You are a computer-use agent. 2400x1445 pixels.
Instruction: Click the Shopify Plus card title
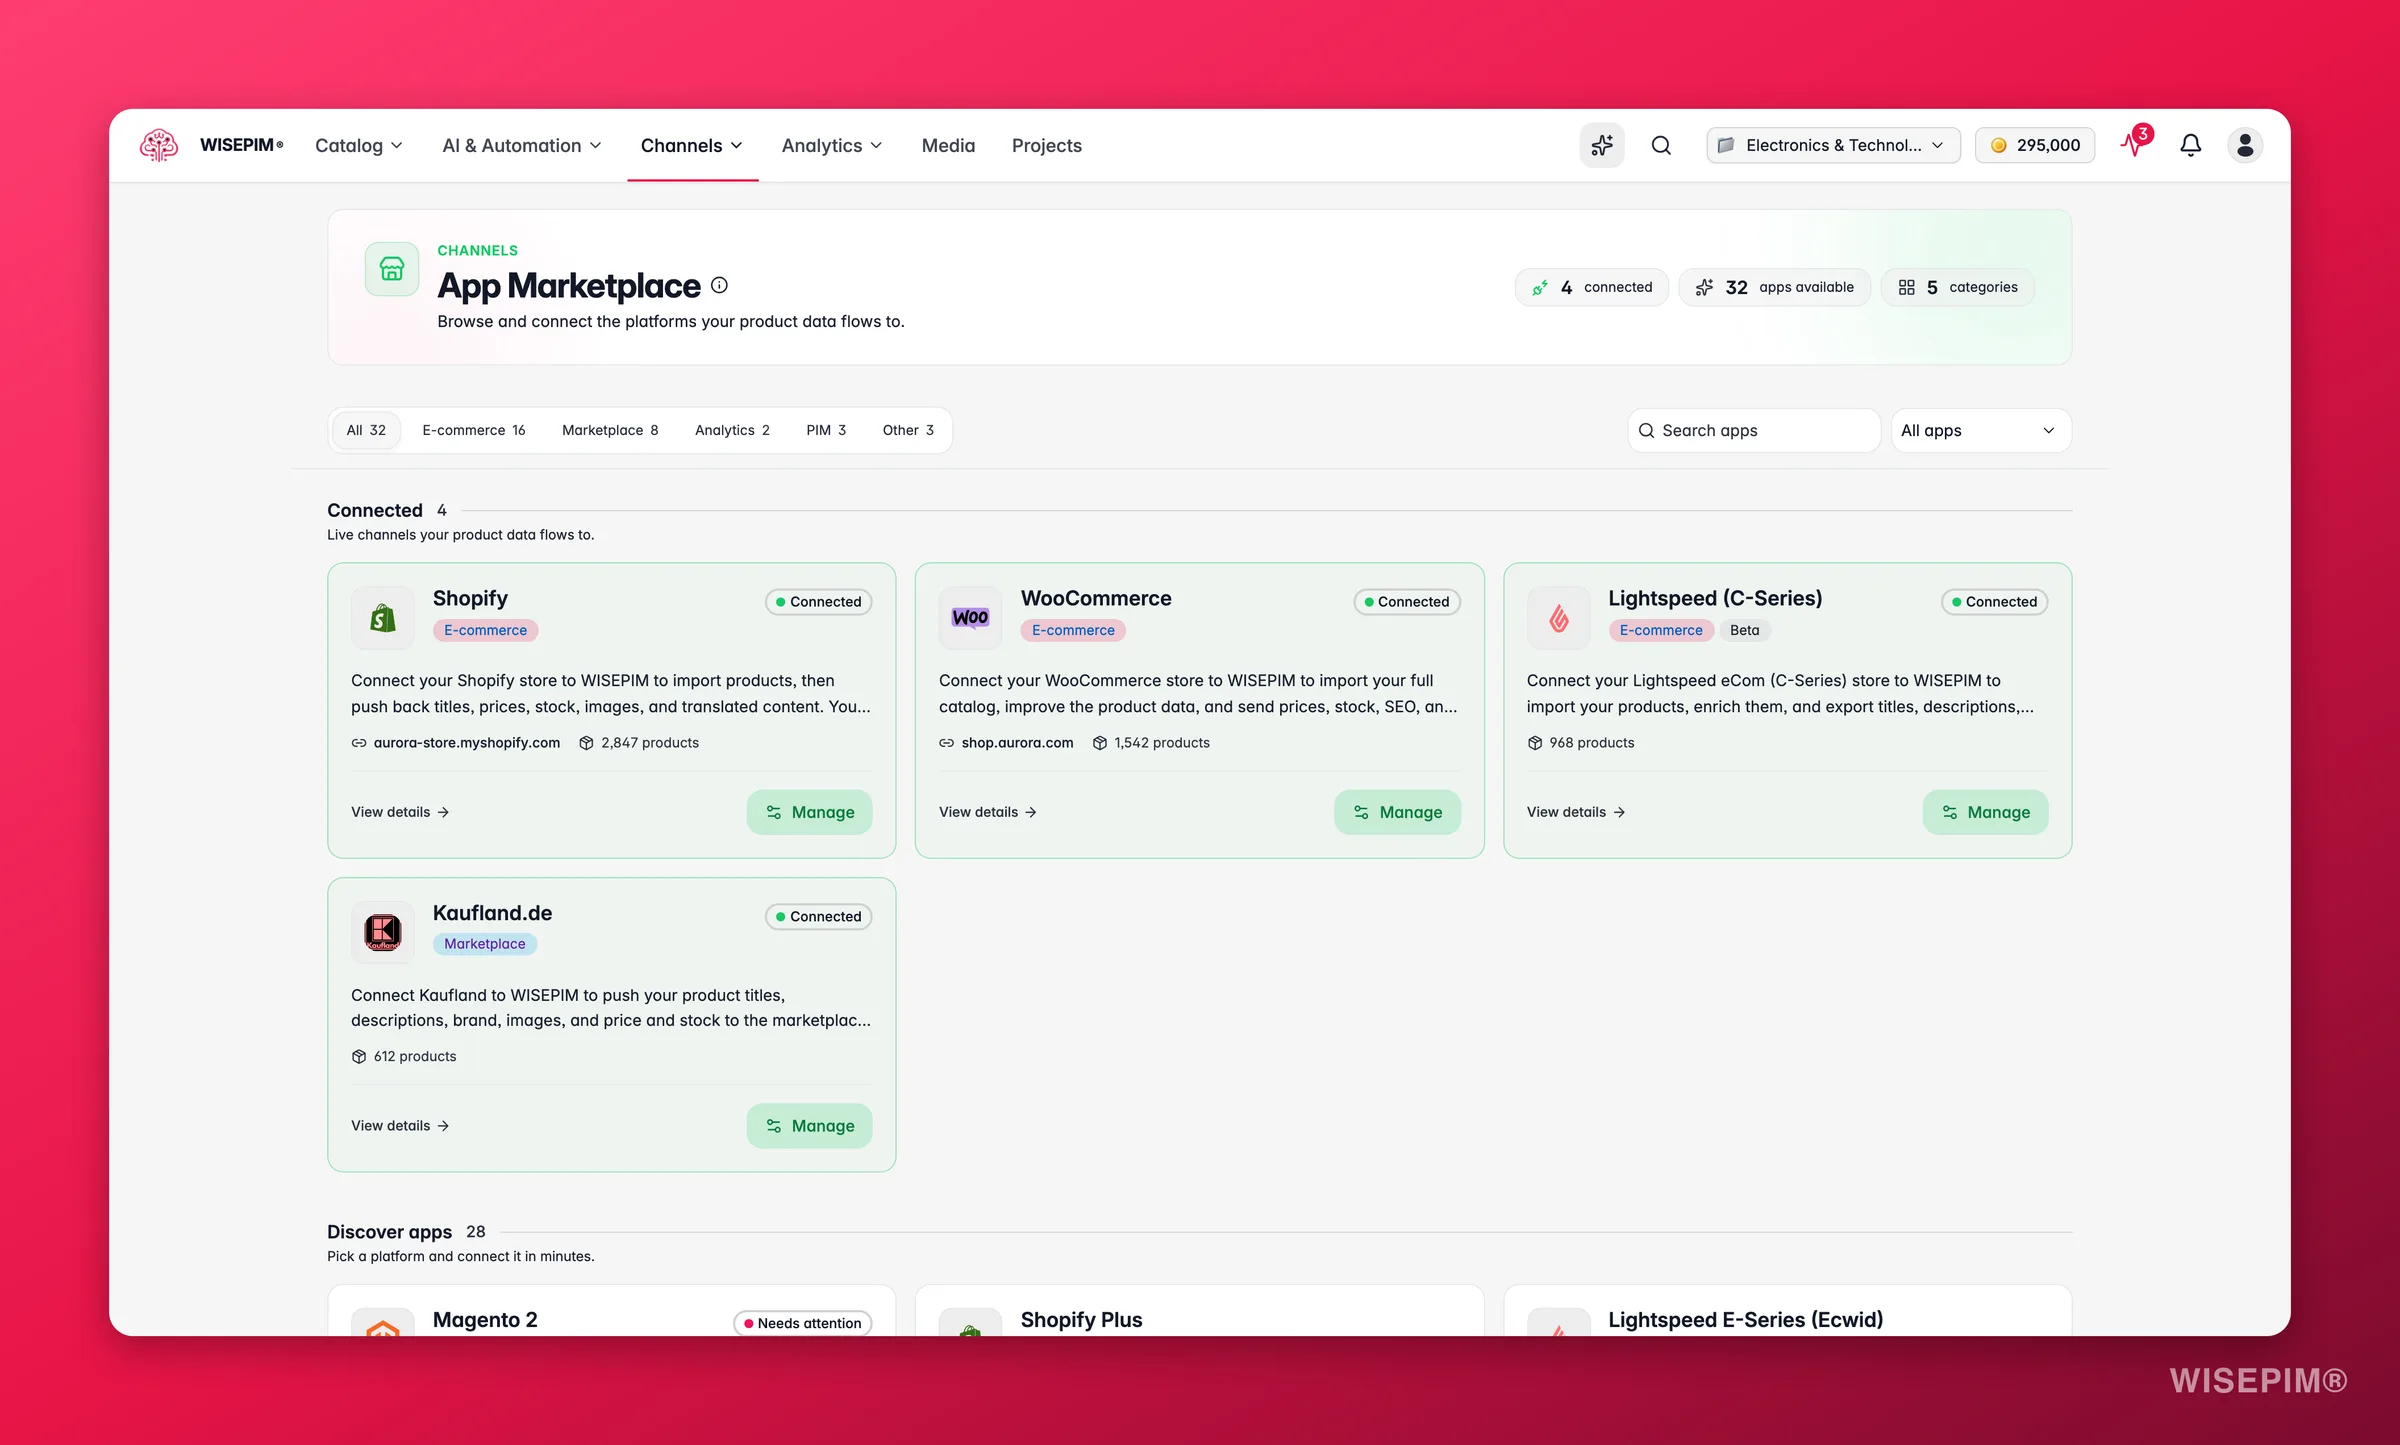tap(1081, 1320)
